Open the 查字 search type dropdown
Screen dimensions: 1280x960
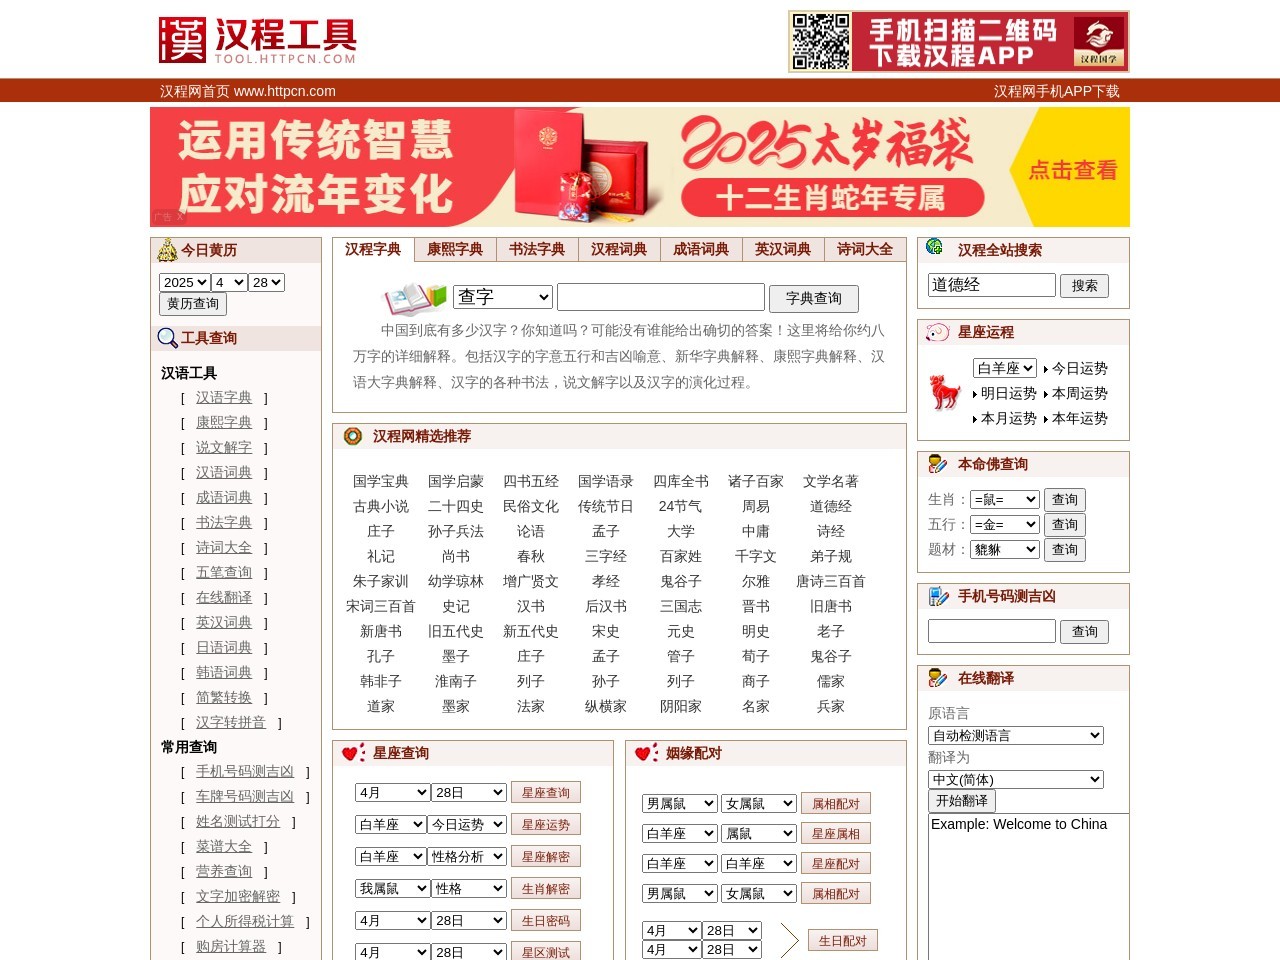click(503, 297)
